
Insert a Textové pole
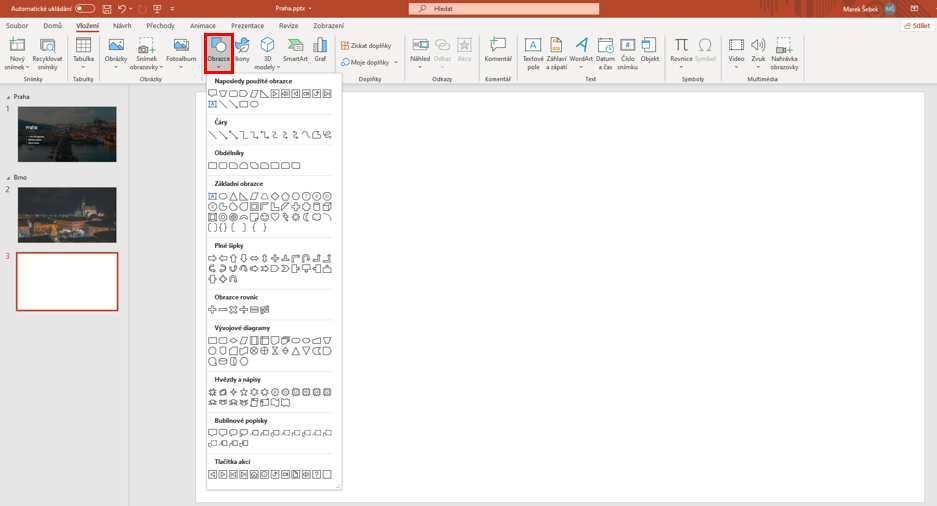point(533,54)
